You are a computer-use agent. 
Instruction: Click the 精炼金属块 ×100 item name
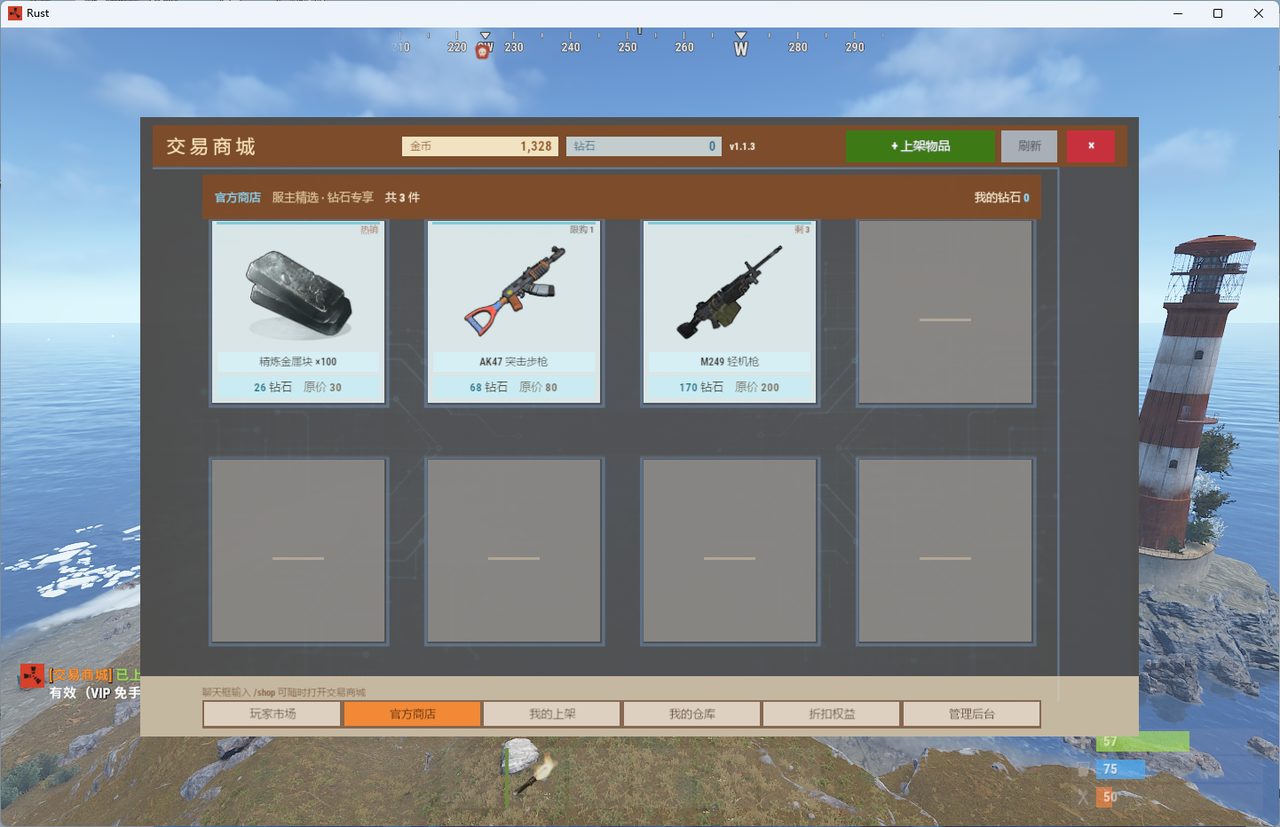[298, 362]
